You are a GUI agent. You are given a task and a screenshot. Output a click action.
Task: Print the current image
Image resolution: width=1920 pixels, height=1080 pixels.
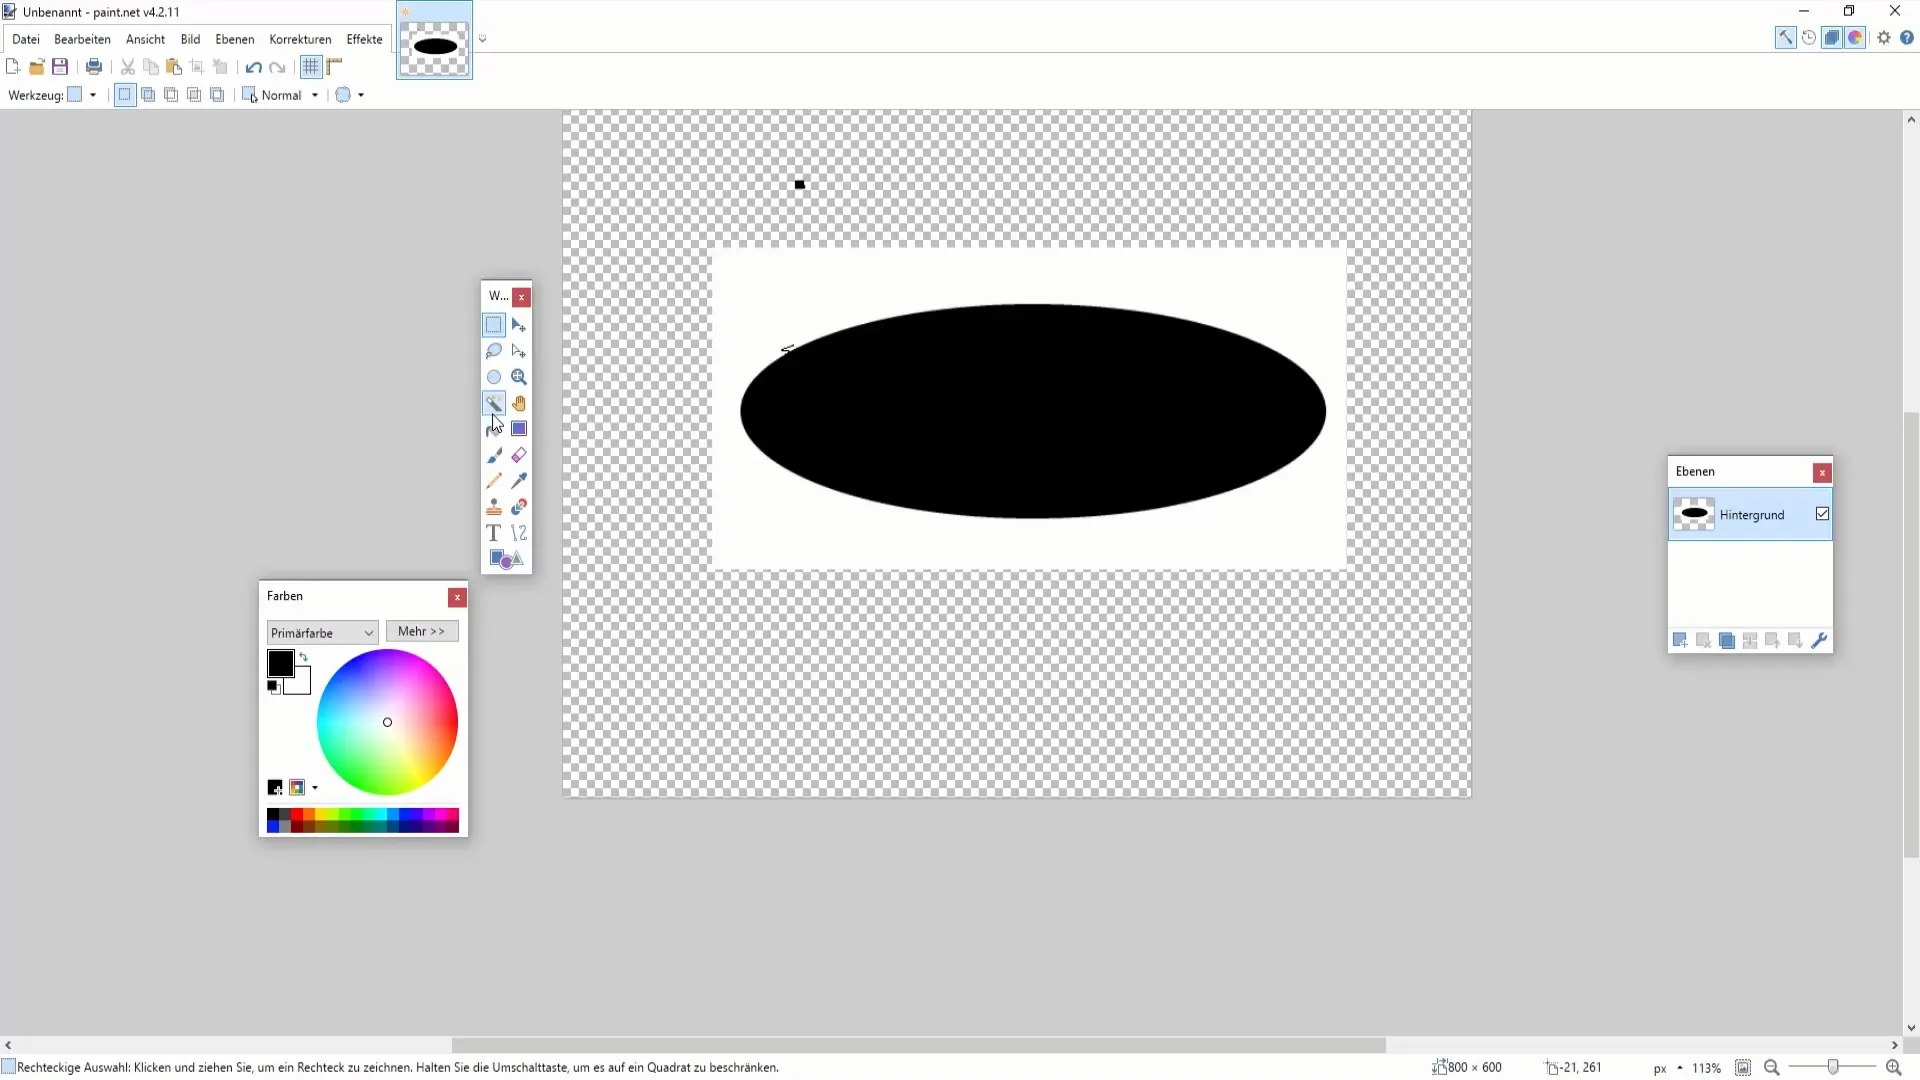(94, 67)
